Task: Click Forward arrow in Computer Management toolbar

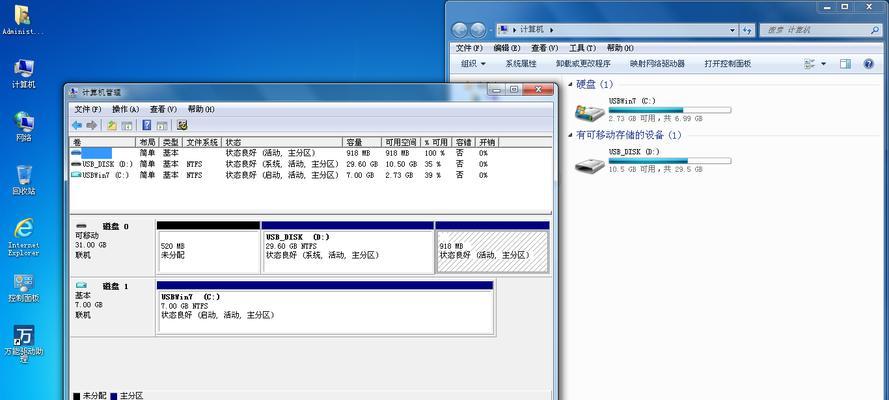Action: (91, 125)
